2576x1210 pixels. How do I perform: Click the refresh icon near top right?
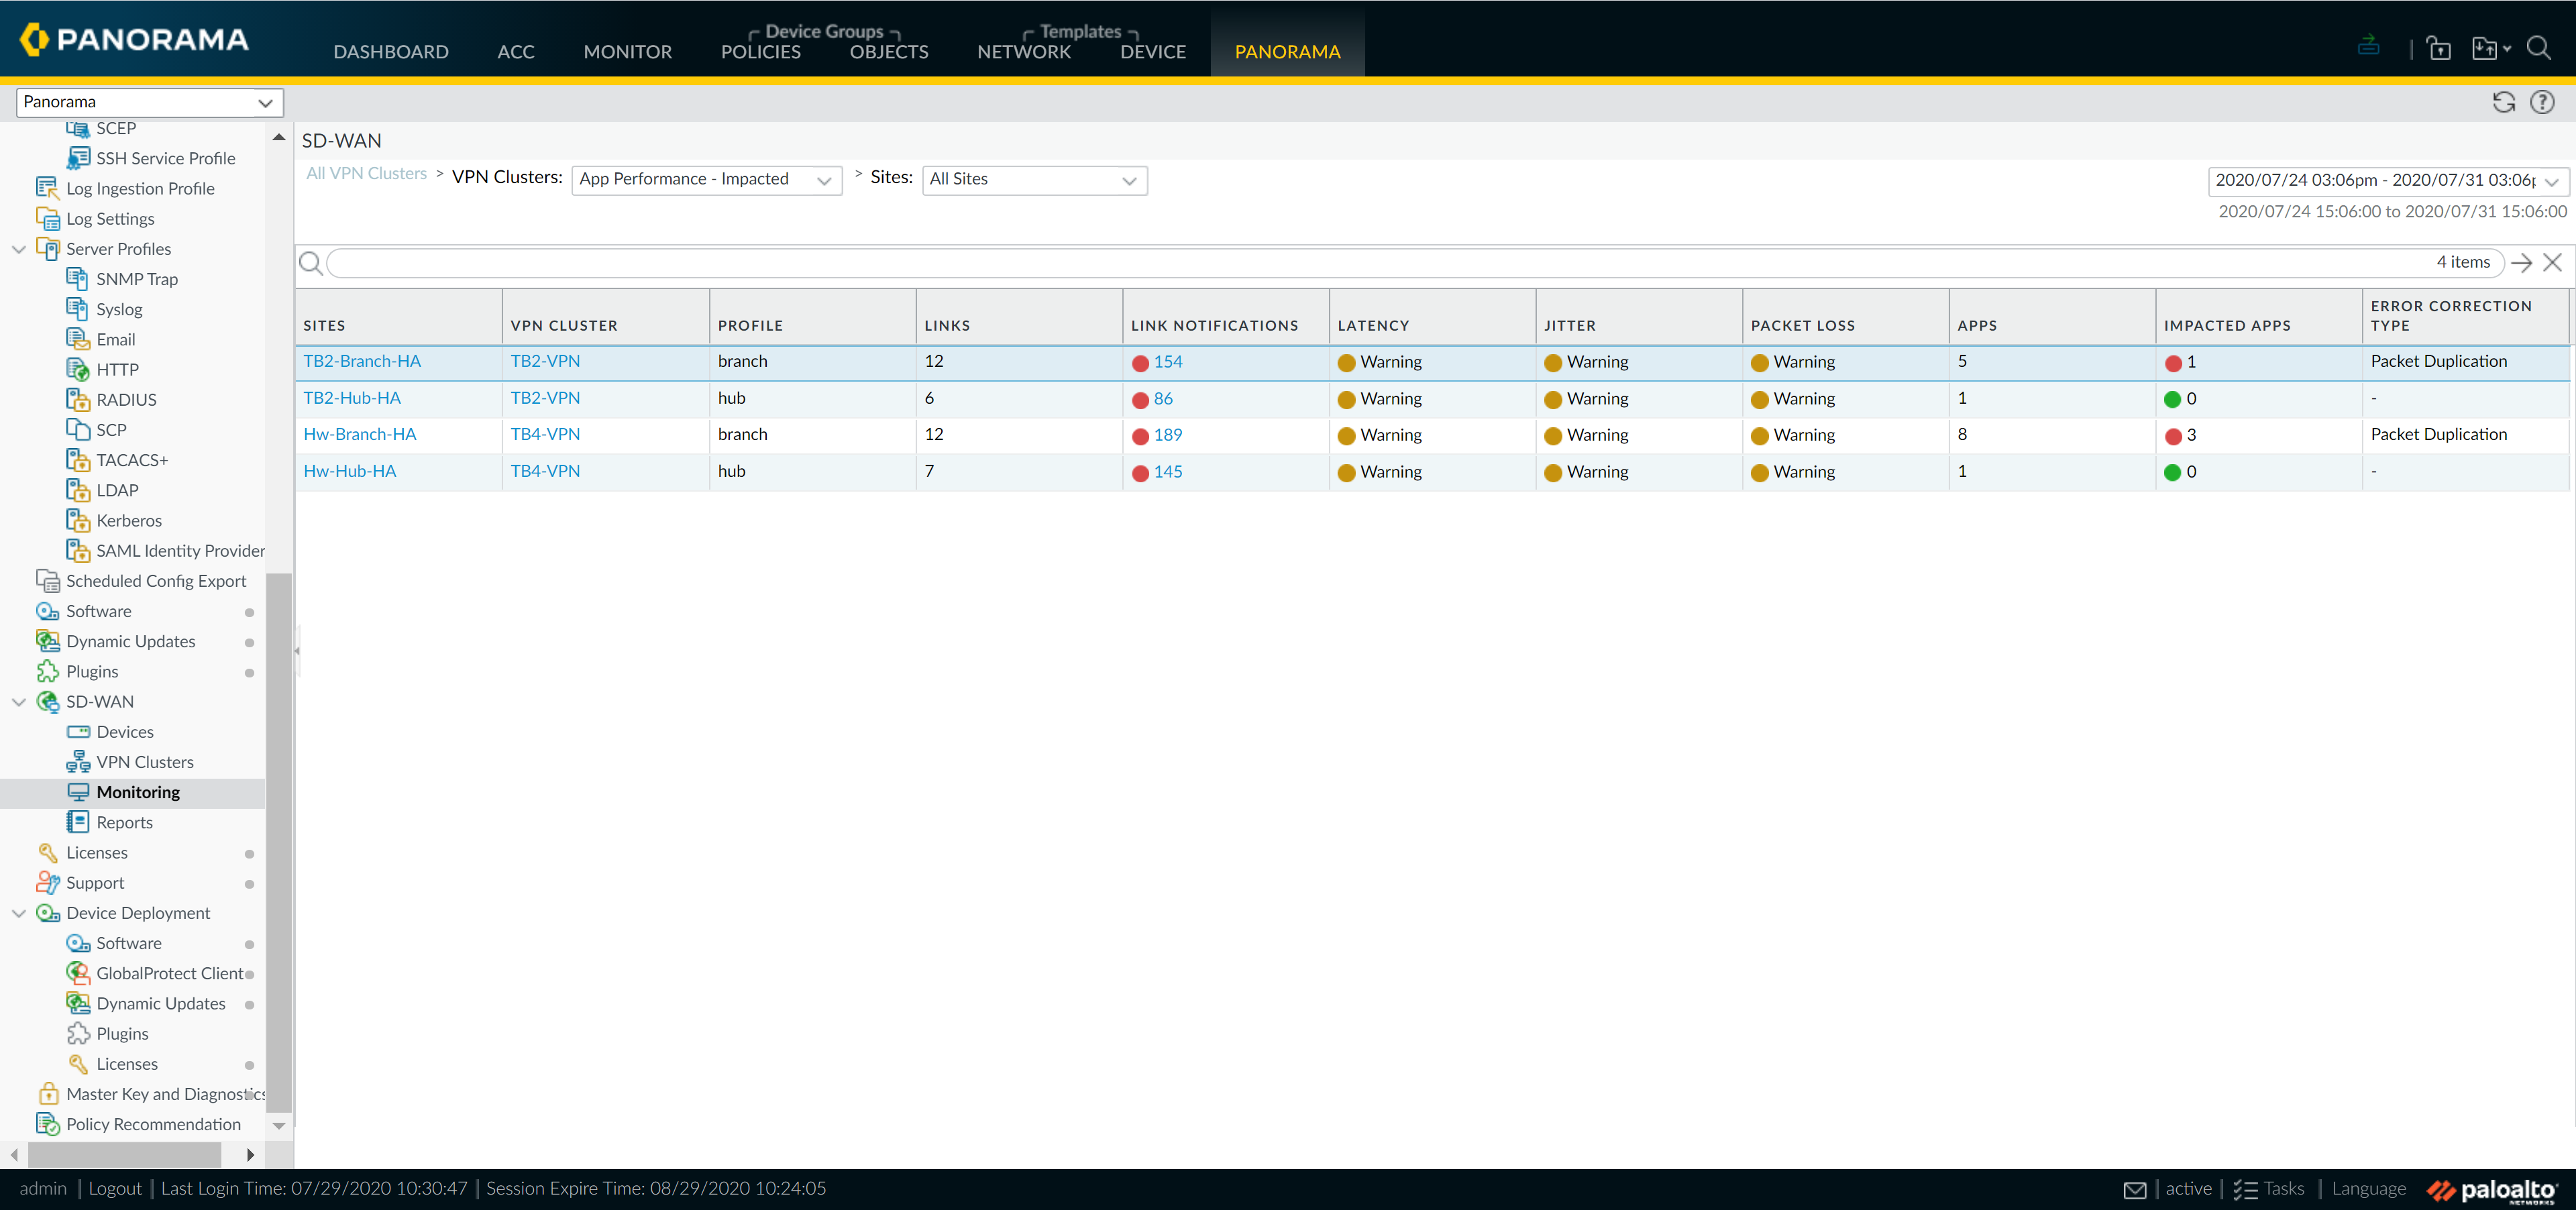point(2503,102)
